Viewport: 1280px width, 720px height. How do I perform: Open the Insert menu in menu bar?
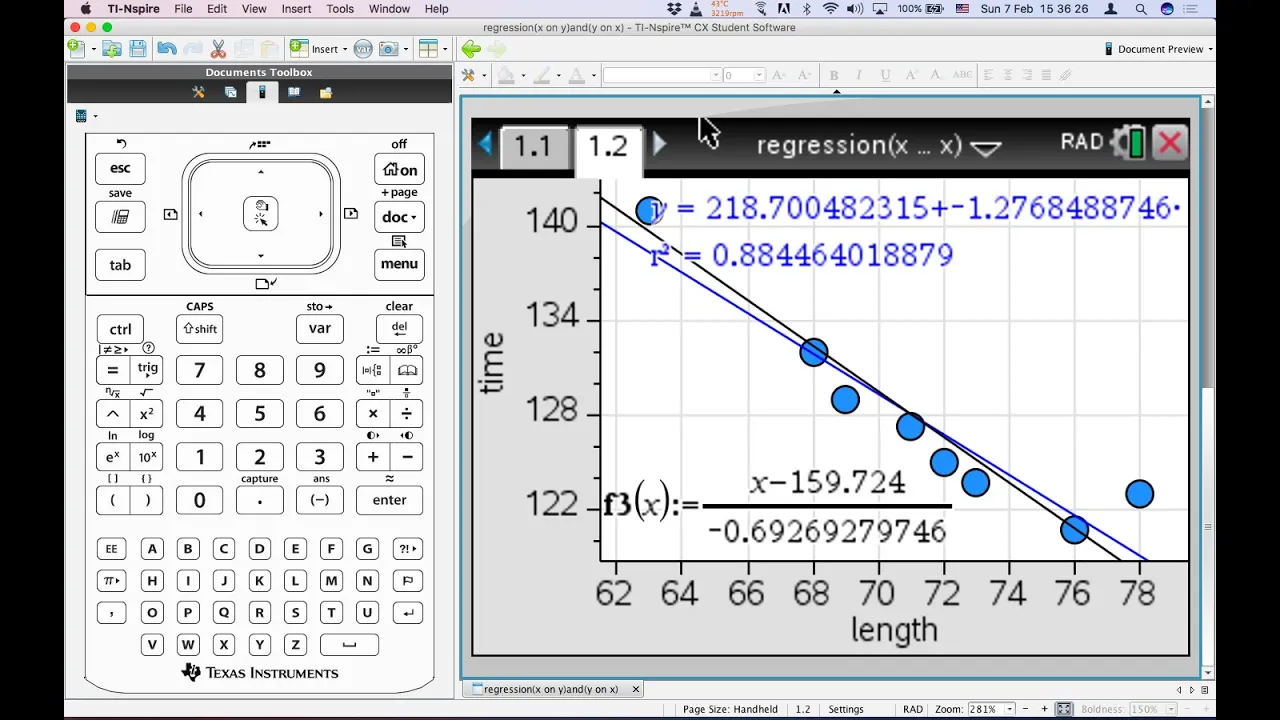[x=296, y=9]
